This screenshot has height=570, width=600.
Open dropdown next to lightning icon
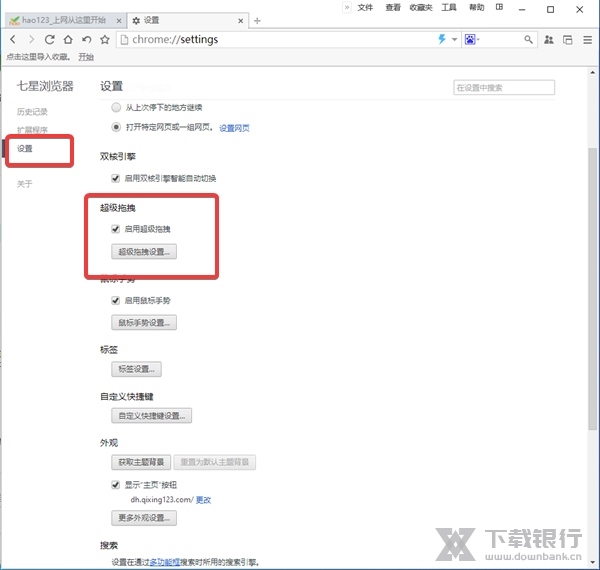[x=454, y=39]
